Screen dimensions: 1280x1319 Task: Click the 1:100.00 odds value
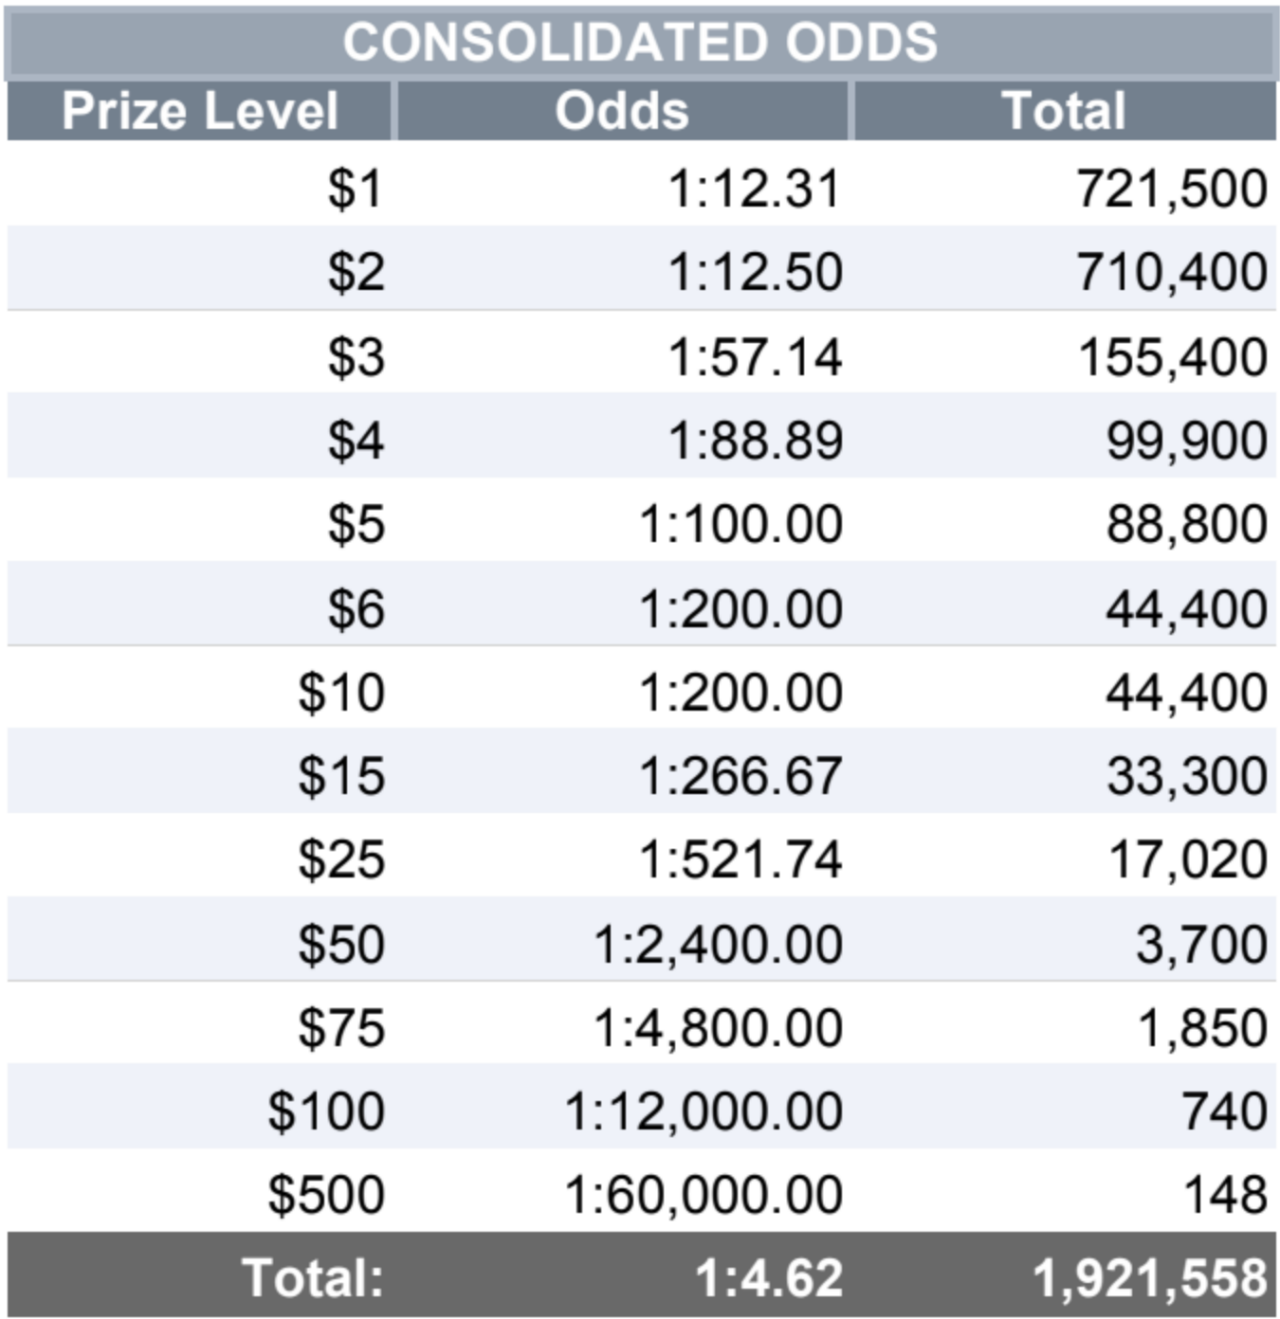point(741,524)
